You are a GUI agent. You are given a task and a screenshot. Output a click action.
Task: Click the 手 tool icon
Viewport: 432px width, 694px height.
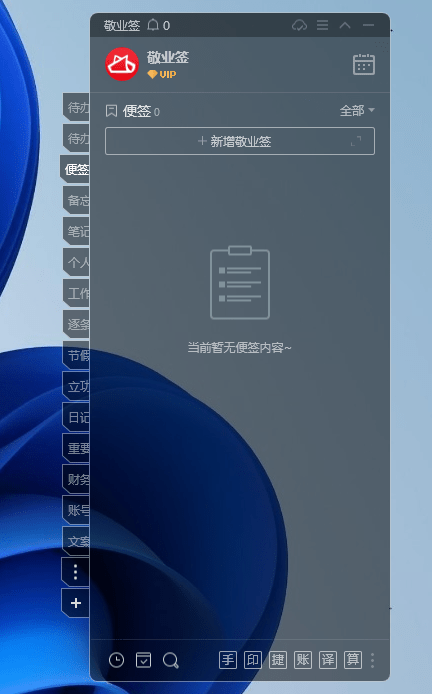pyautogui.click(x=228, y=660)
